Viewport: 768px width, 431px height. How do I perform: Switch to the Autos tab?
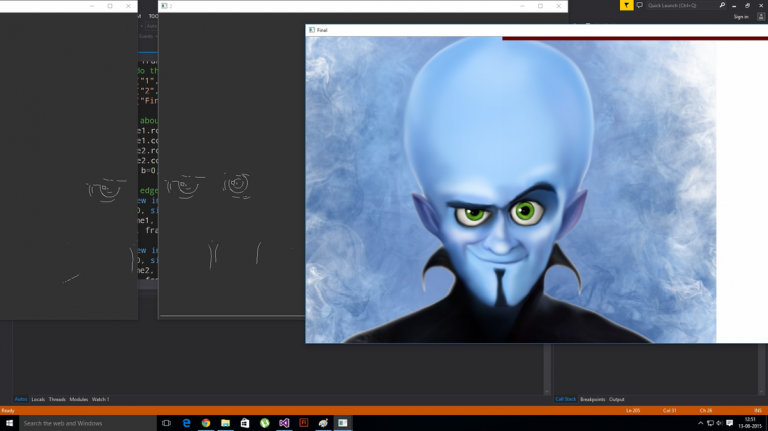click(21, 399)
